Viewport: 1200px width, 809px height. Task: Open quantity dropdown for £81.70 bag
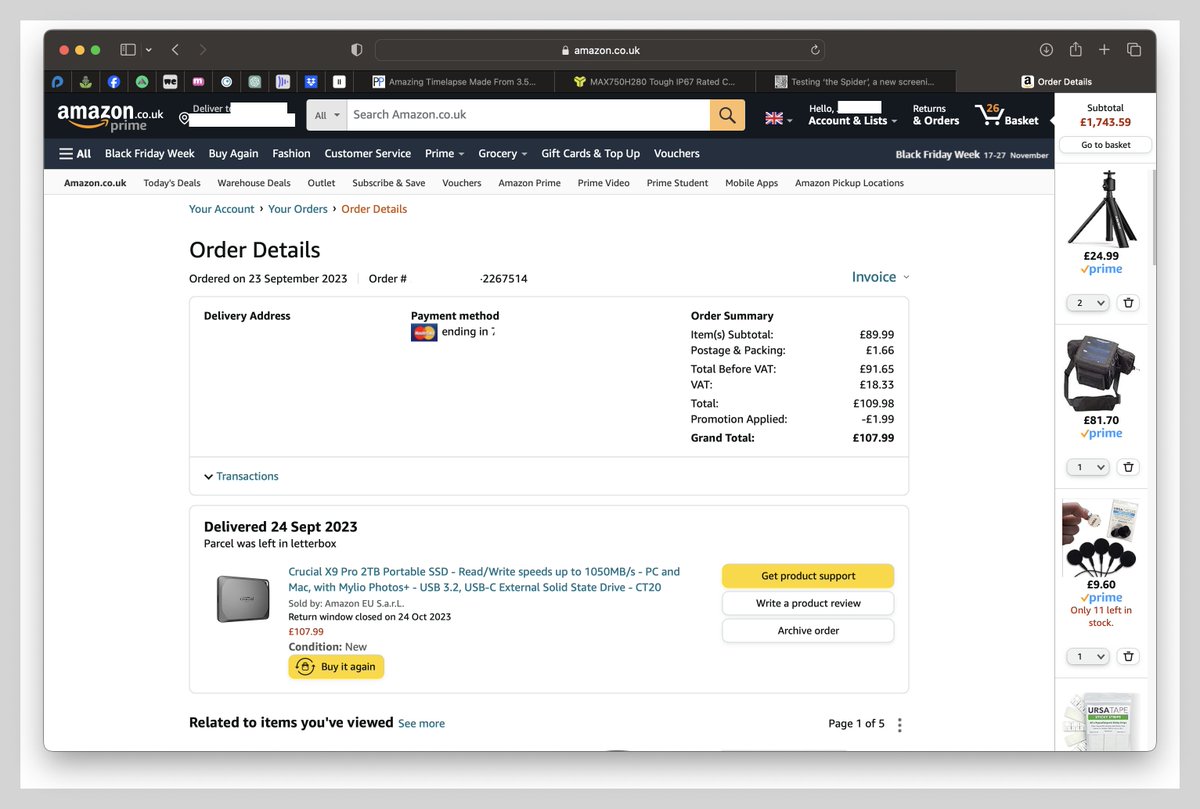click(1087, 467)
